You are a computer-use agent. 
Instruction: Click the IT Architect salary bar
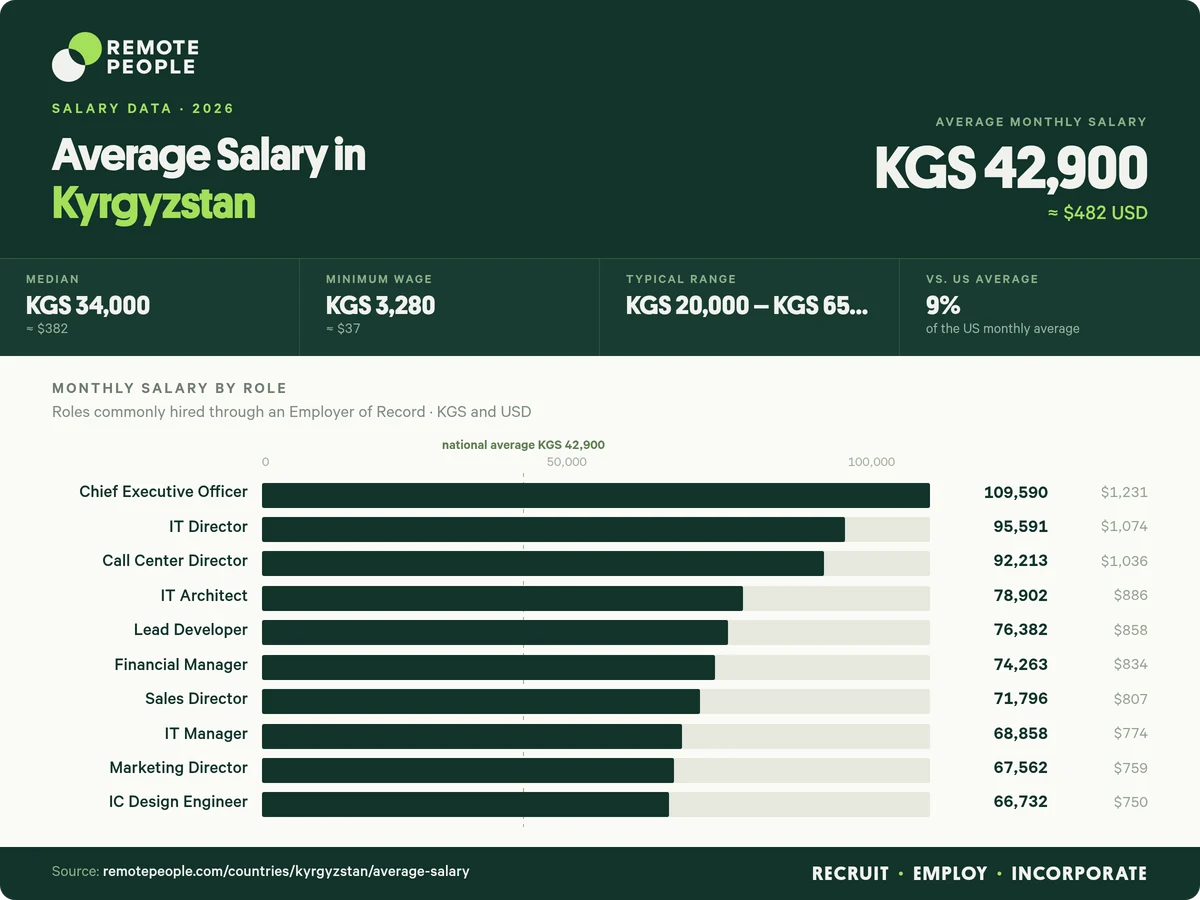pos(502,598)
